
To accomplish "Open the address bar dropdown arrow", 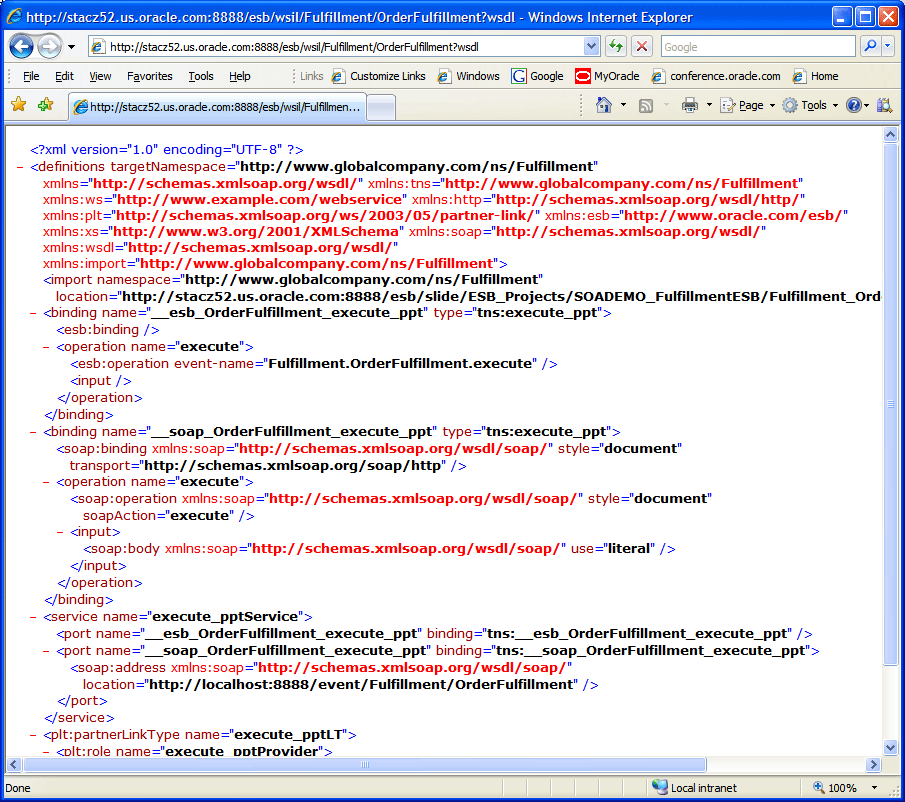I will 591,46.
